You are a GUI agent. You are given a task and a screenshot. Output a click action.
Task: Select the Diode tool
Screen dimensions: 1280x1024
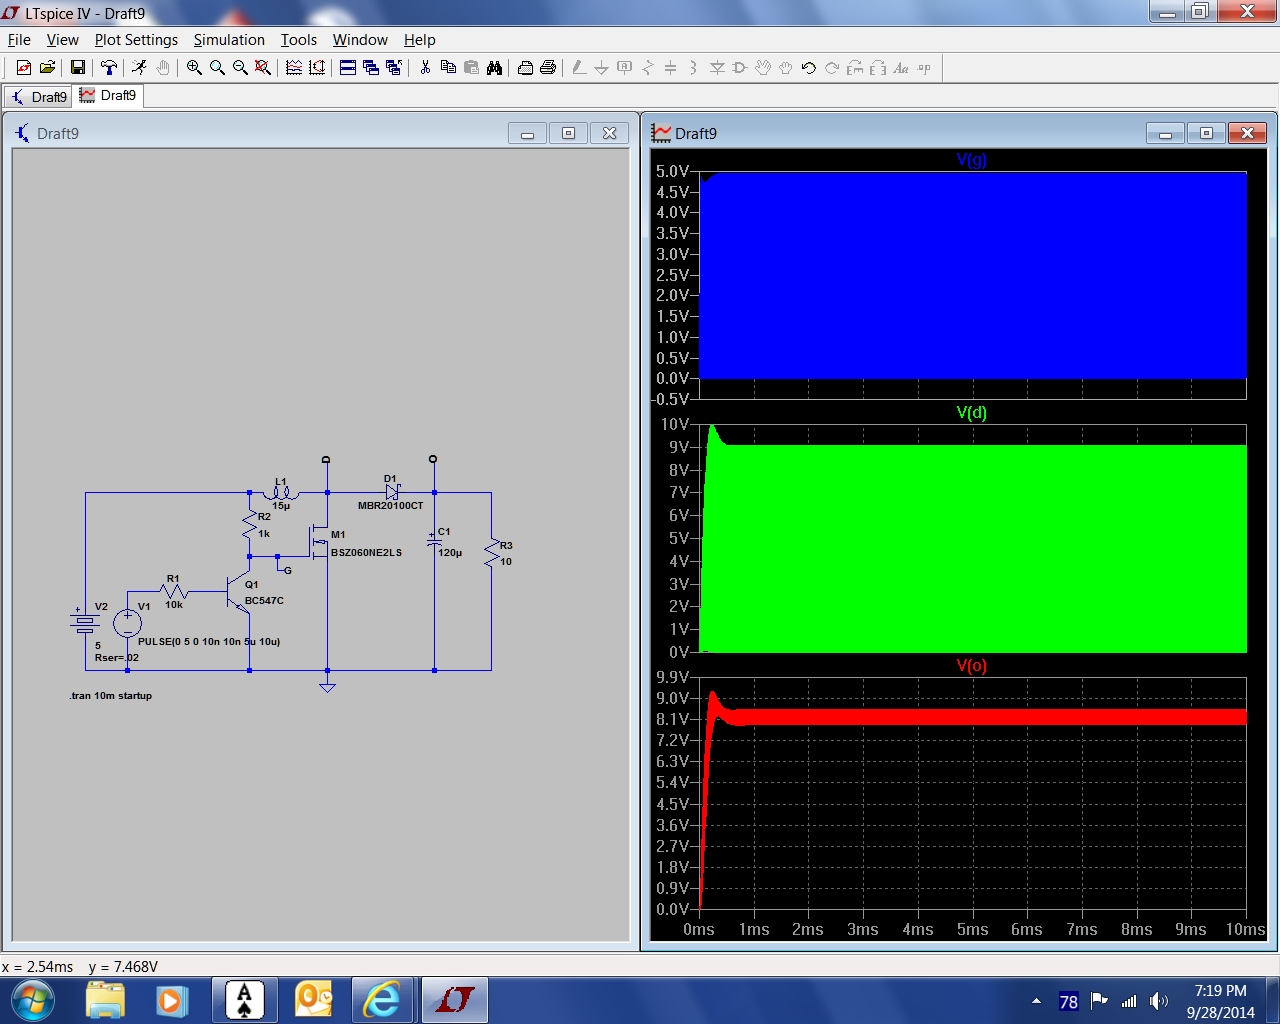pos(717,68)
